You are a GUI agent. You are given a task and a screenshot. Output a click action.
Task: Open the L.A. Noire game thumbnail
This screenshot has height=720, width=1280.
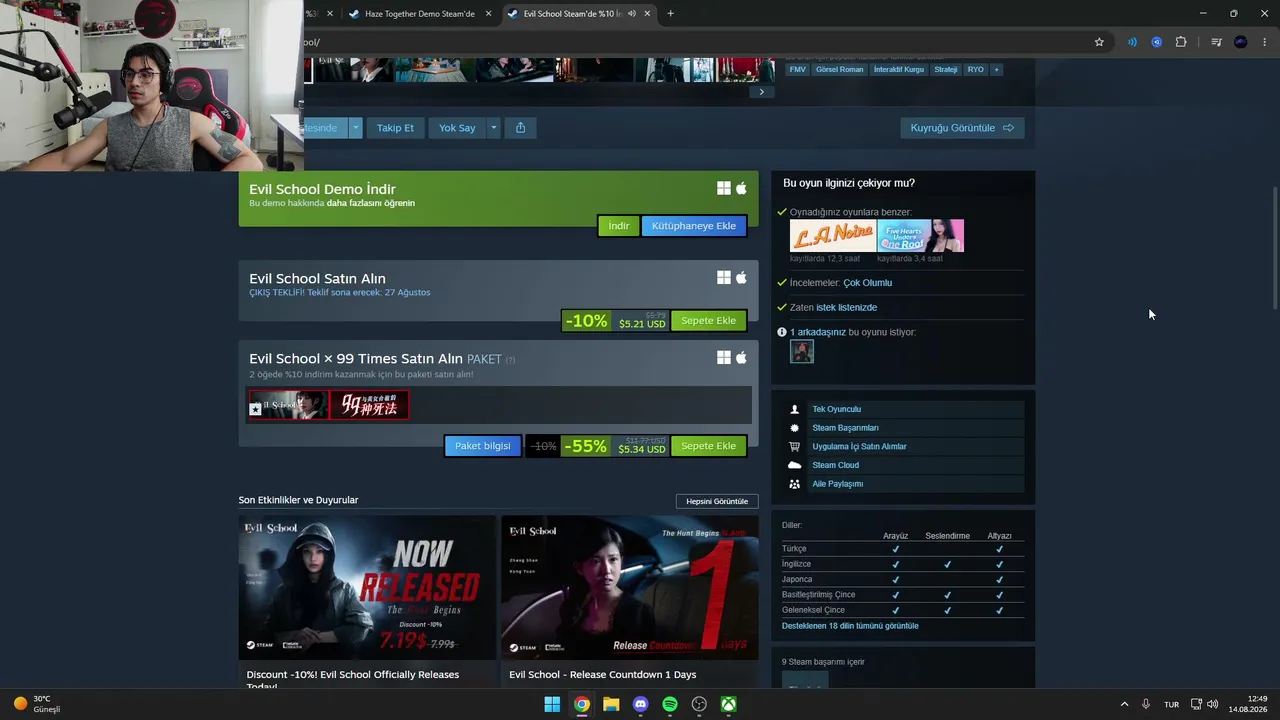[833, 236]
